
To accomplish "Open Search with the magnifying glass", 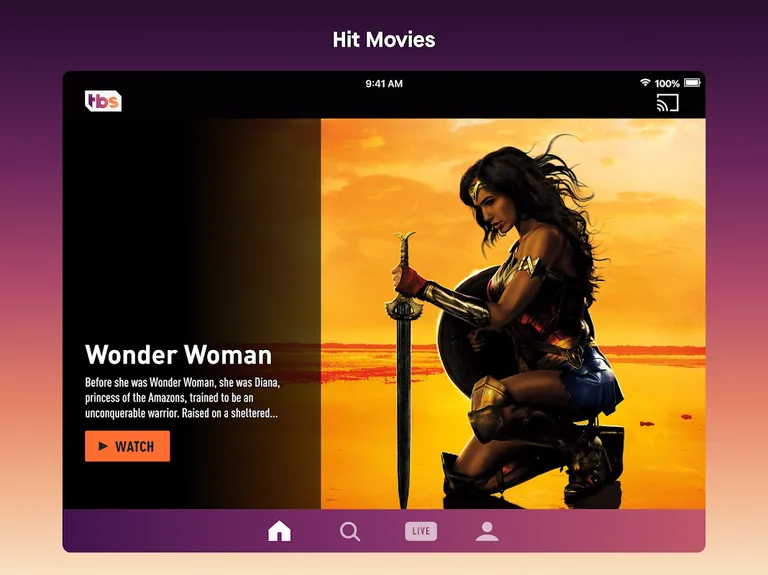I will [x=350, y=531].
